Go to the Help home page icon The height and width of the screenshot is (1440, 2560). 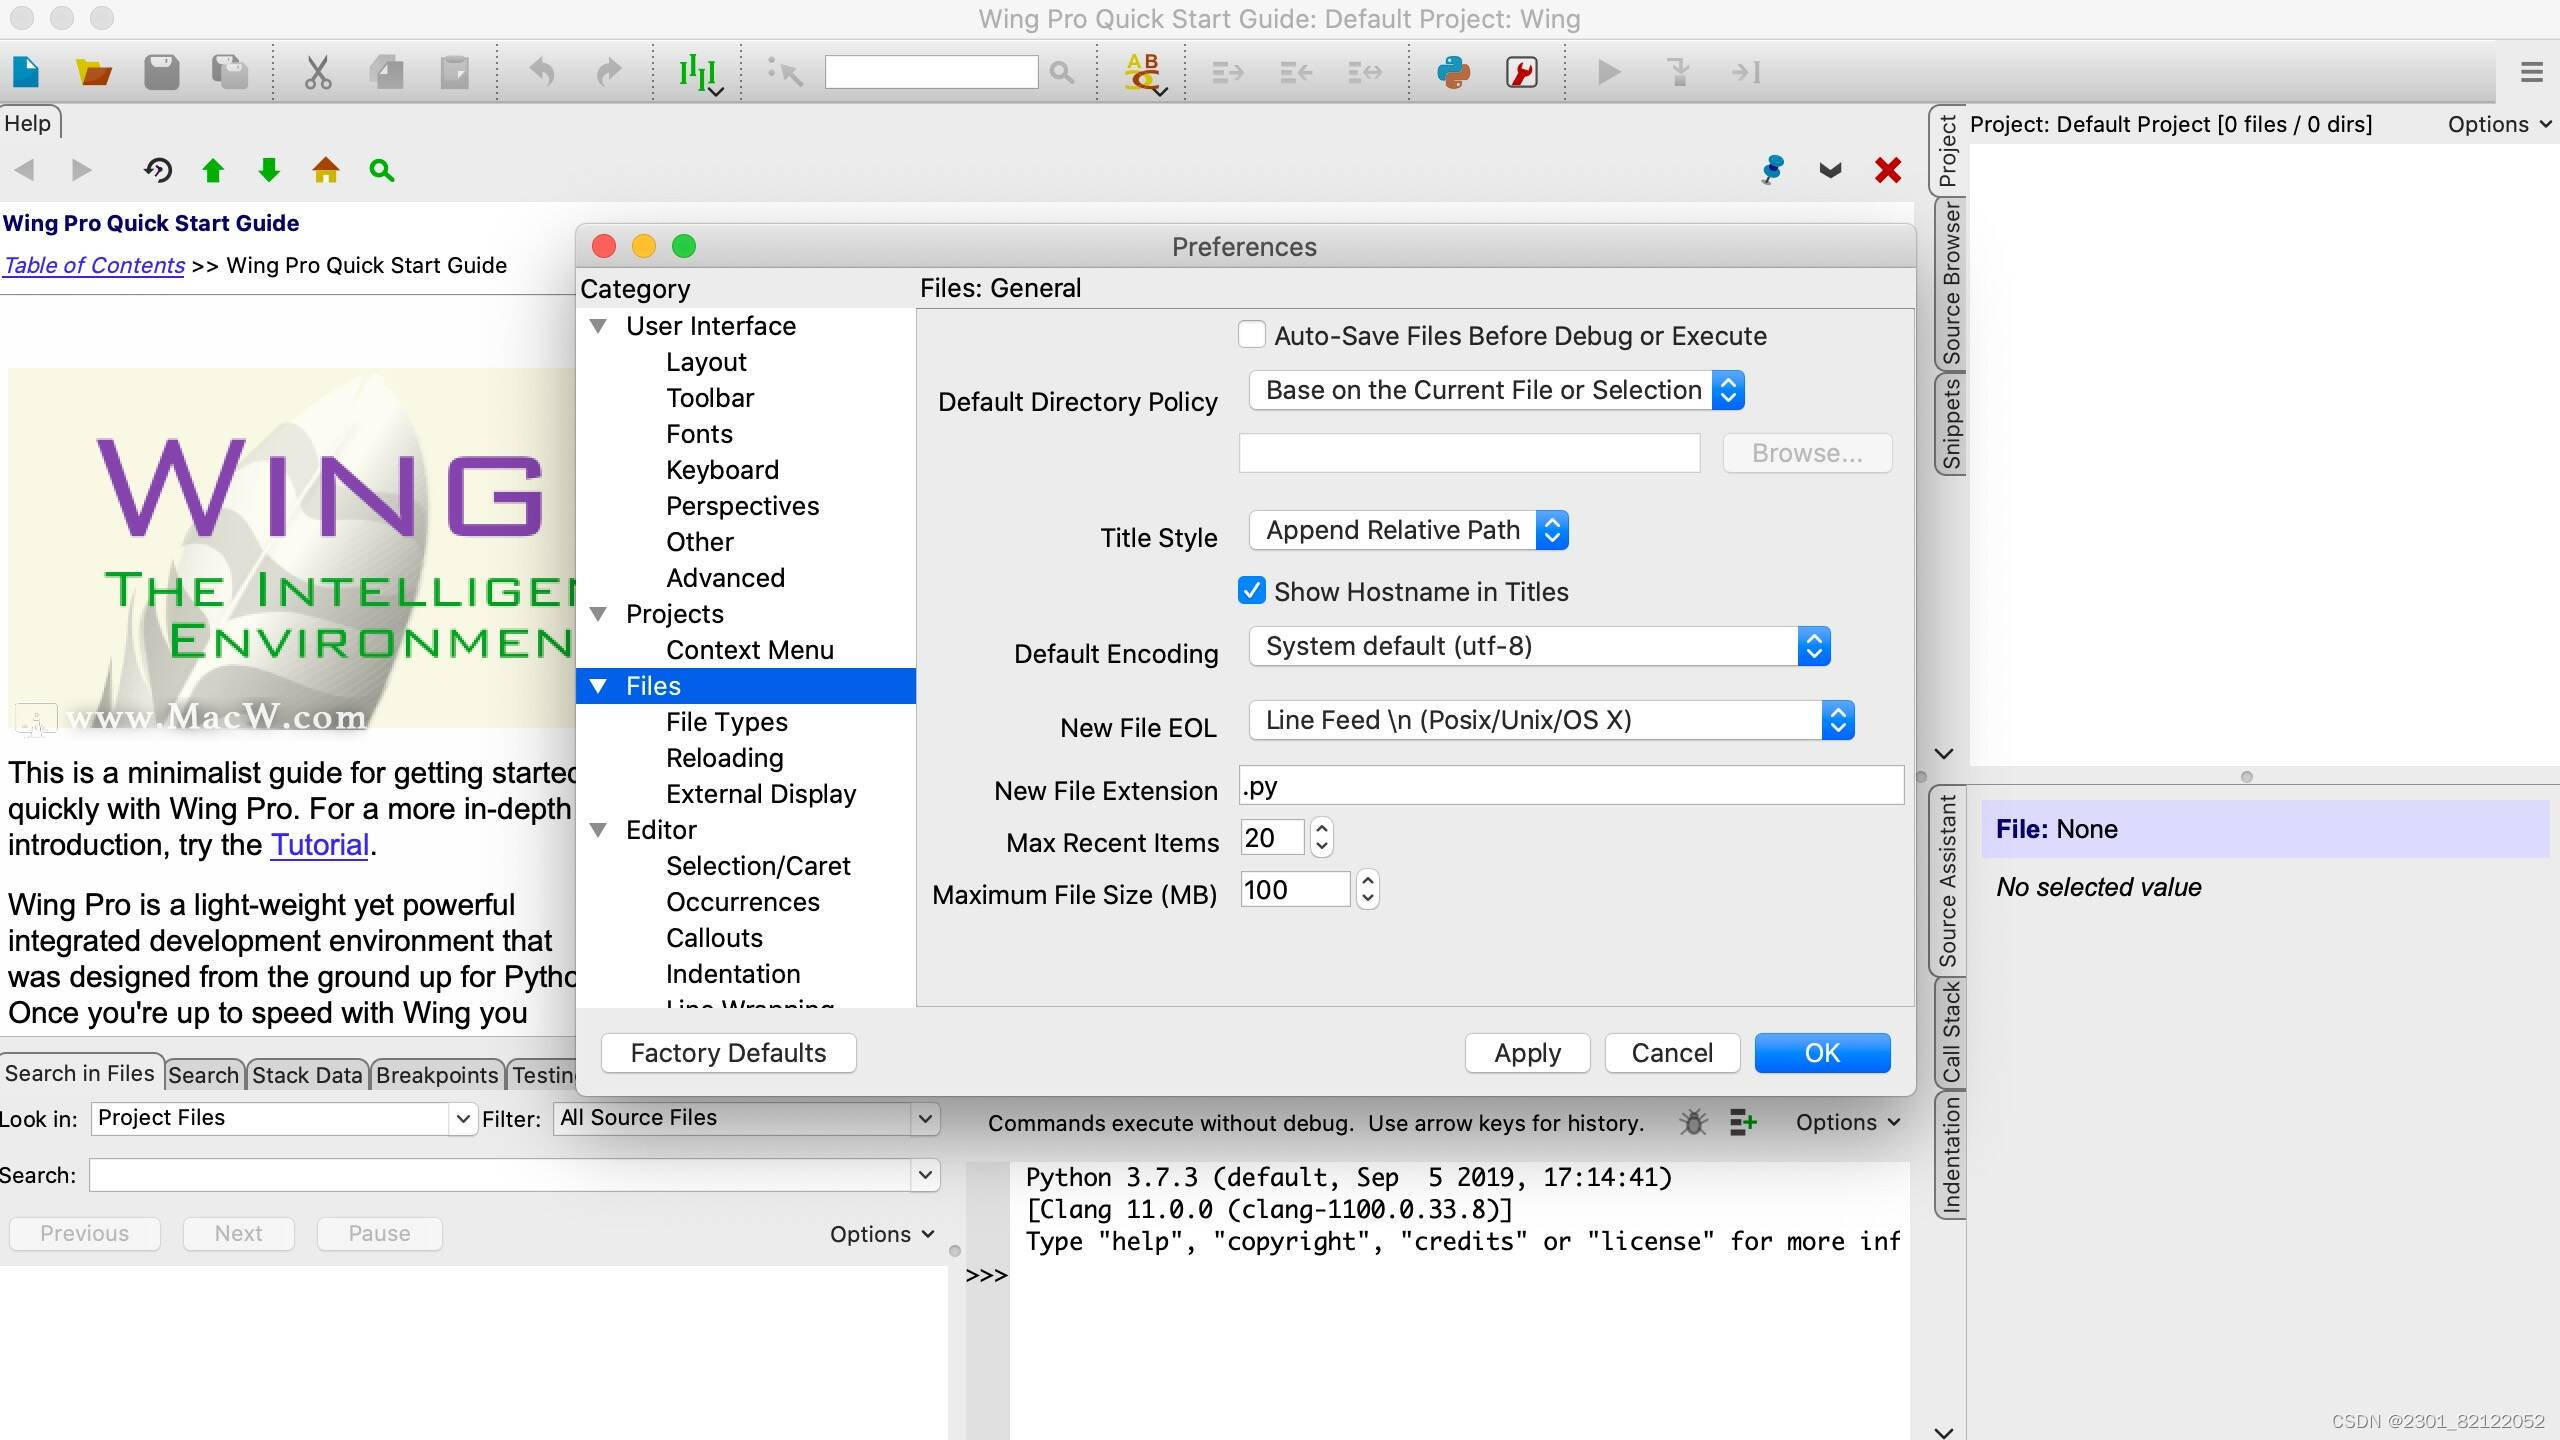pos(325,170)
